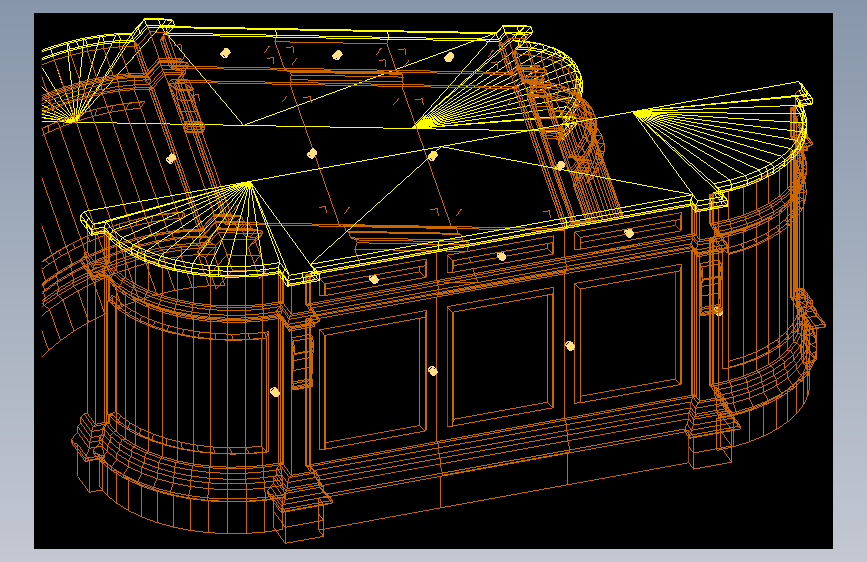Select the knob on the curved left cabinet door
867x562 pixels.
[x=275, y=392]
